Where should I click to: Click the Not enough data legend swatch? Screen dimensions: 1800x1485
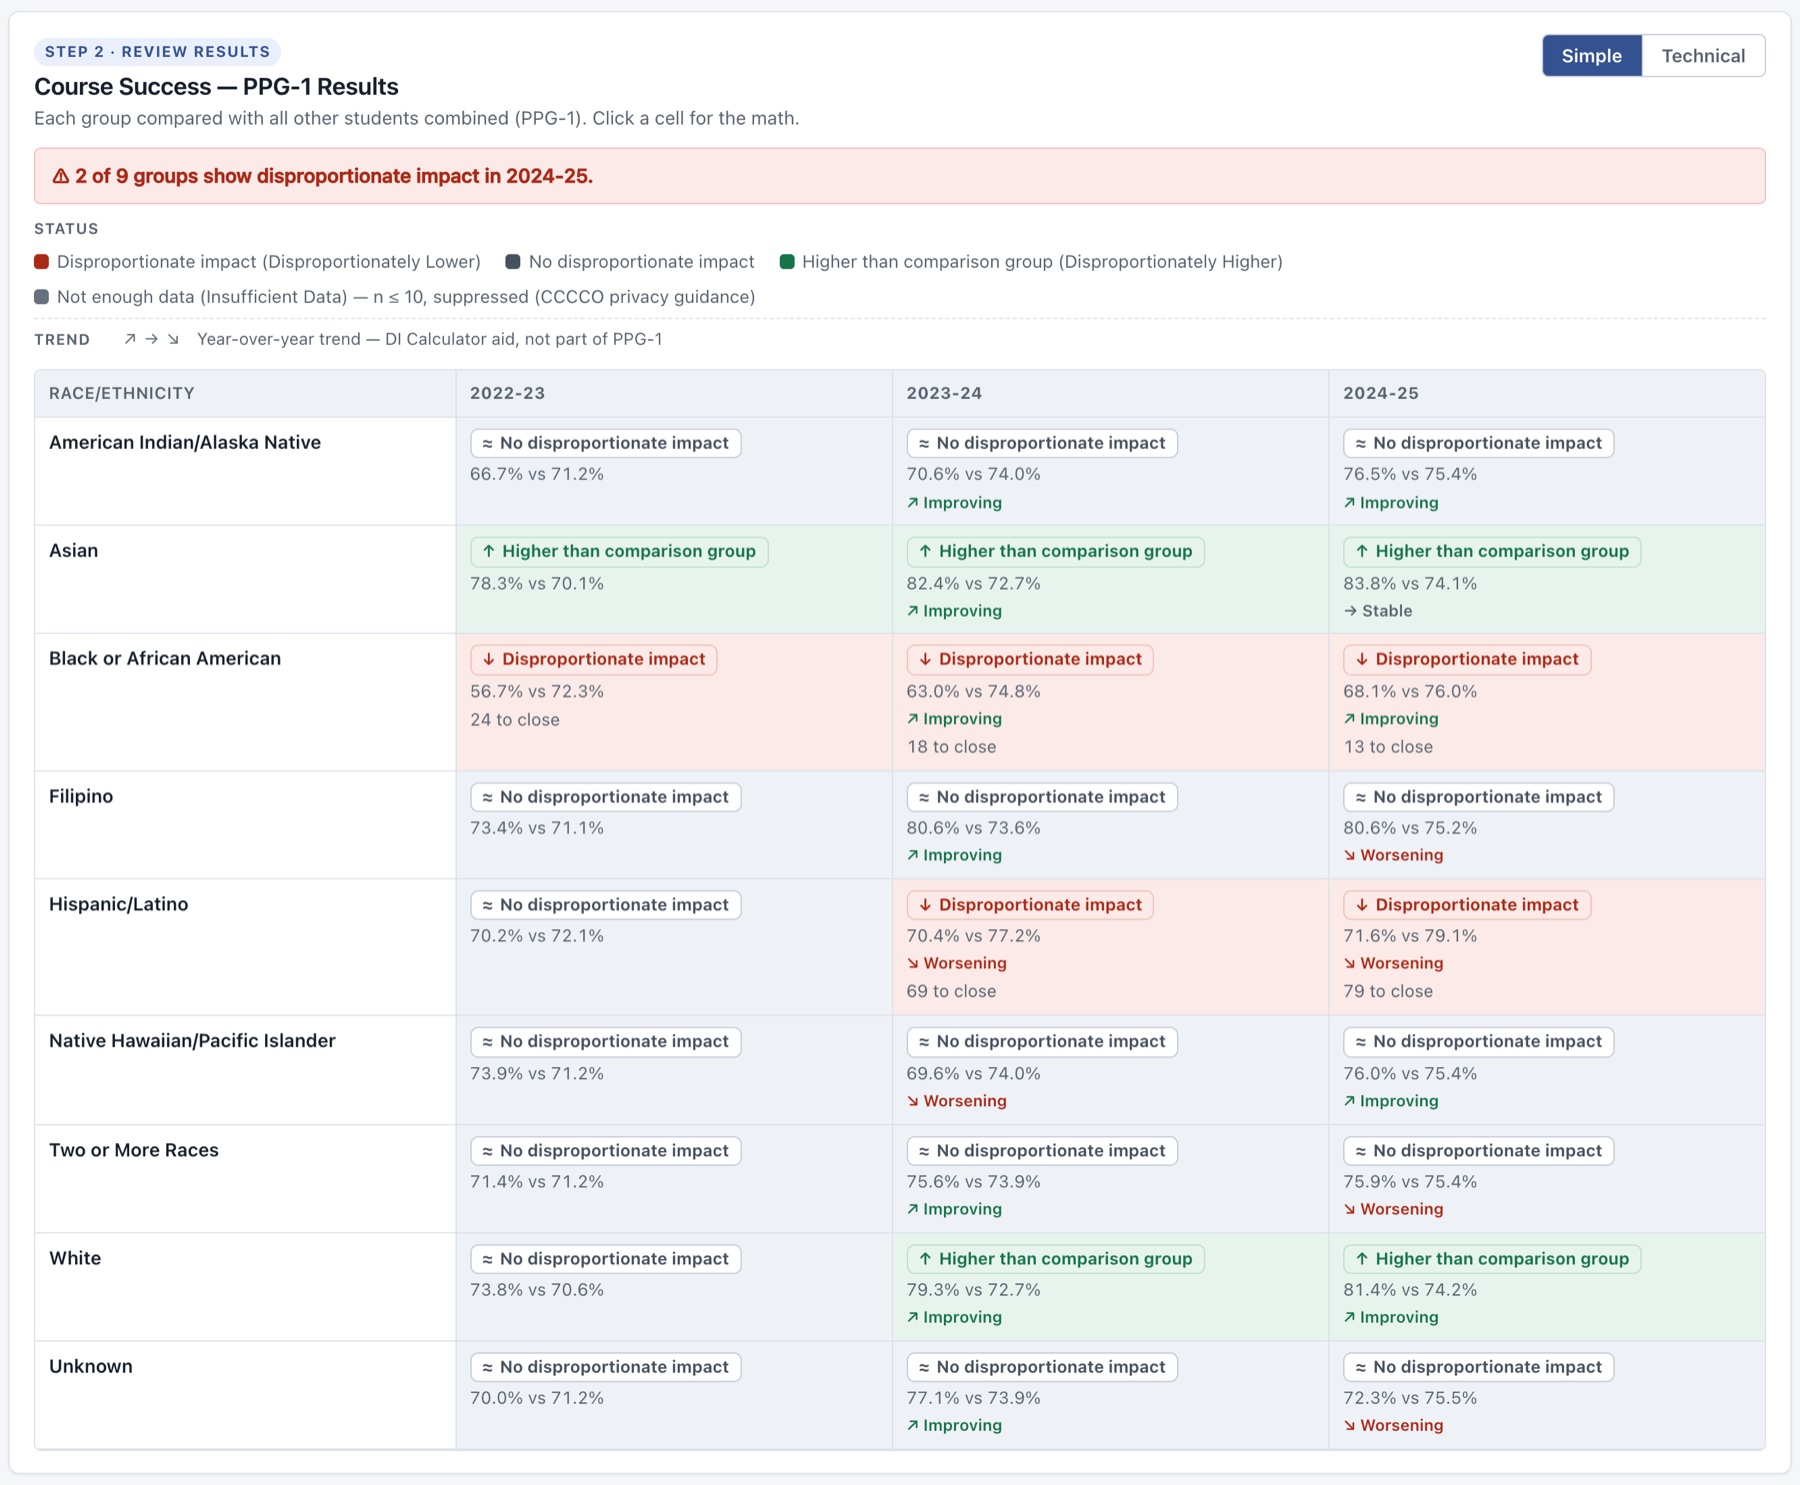[41, 297]
